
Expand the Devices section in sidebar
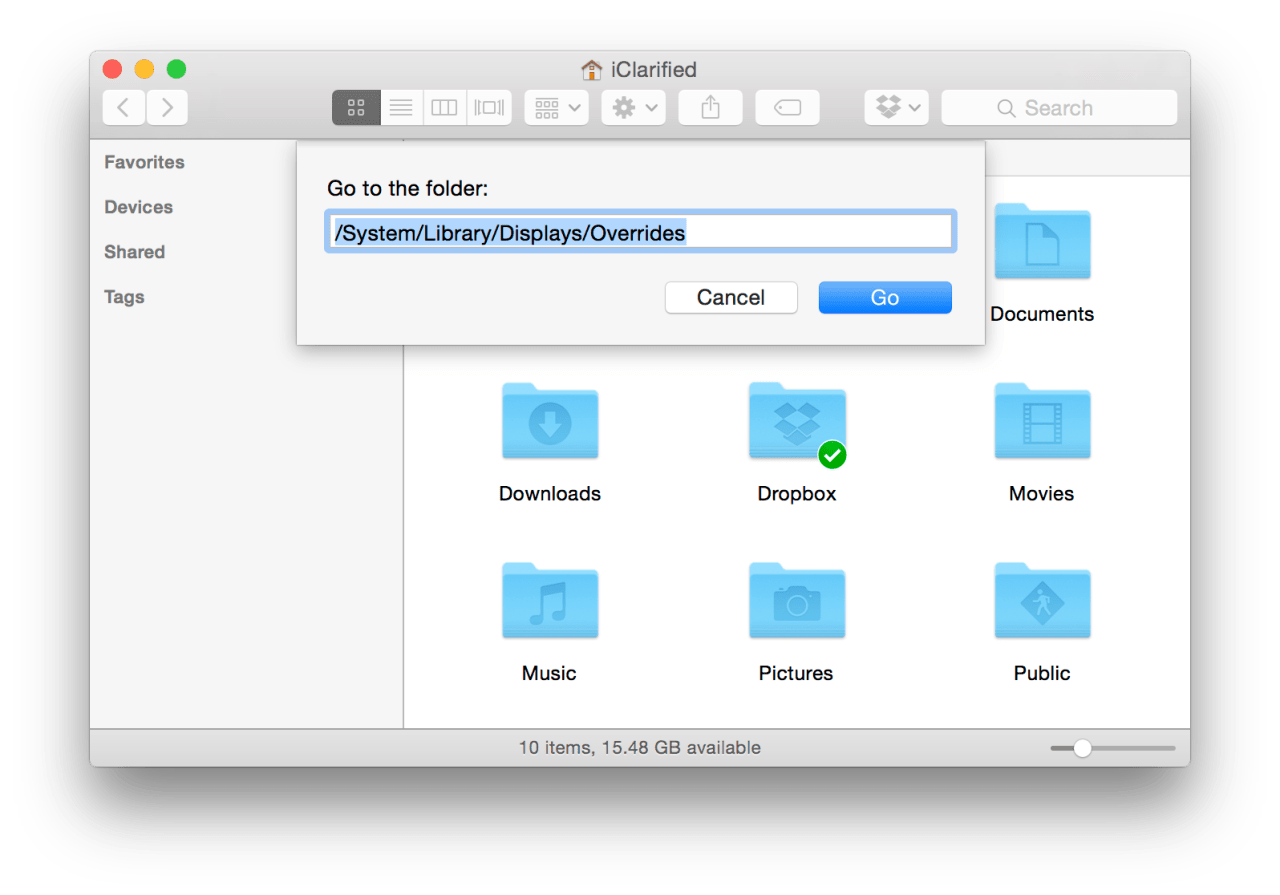(138, 207)
